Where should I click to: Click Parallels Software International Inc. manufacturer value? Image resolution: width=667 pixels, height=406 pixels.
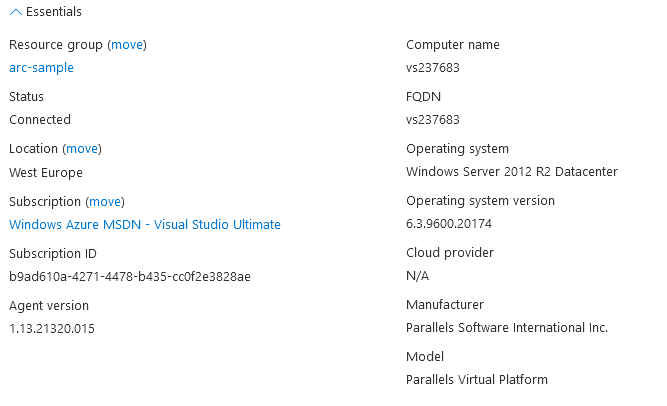pyautogui.click(x=507, y=328)
